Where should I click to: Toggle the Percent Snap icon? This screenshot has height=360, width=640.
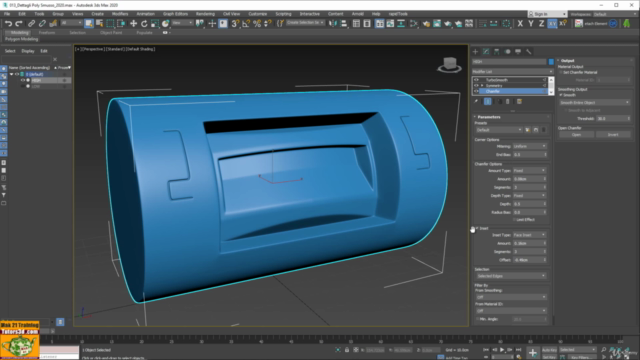coord(257,24)
